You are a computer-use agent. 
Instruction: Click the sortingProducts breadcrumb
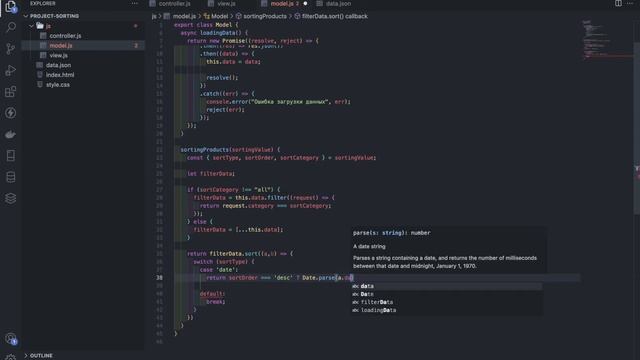coord(265,16)
